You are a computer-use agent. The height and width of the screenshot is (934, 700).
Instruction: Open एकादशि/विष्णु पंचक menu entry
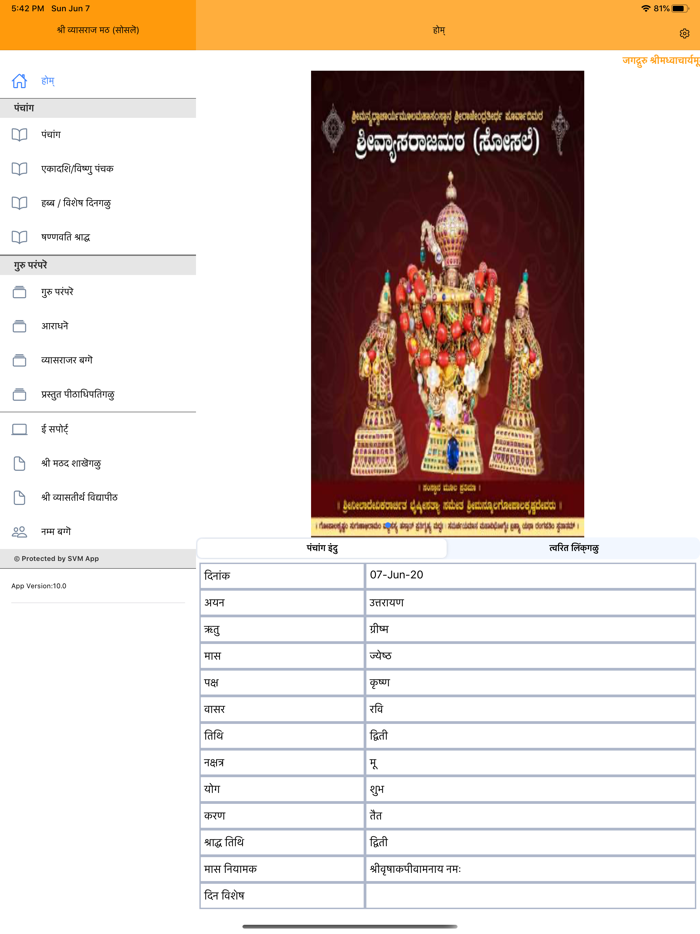(98, 169)
